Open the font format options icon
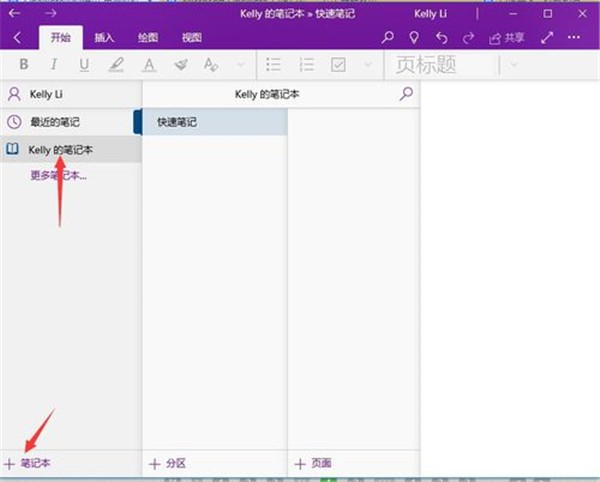The width and height of the screenshot is (600, 482). click(211, 64)
